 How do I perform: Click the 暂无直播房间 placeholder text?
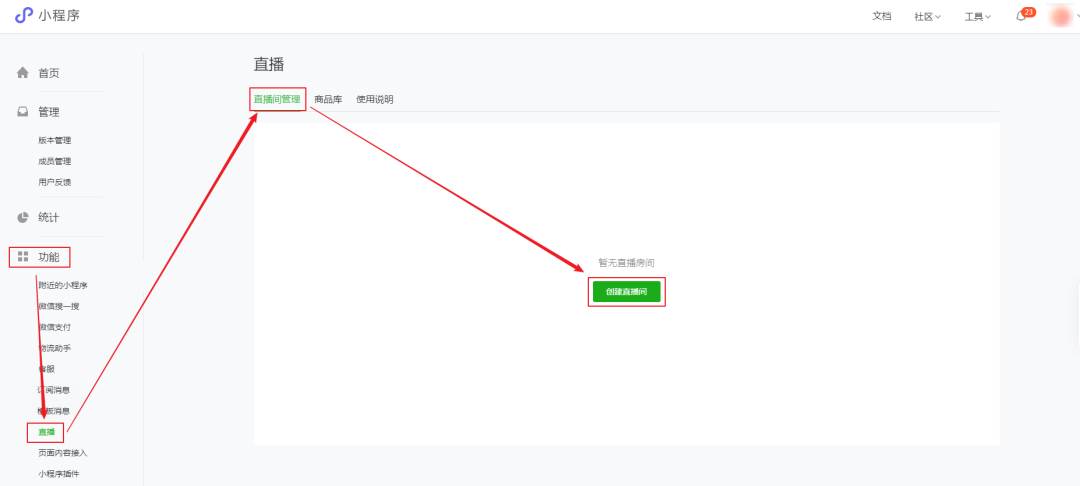click(x=626, y=263)
